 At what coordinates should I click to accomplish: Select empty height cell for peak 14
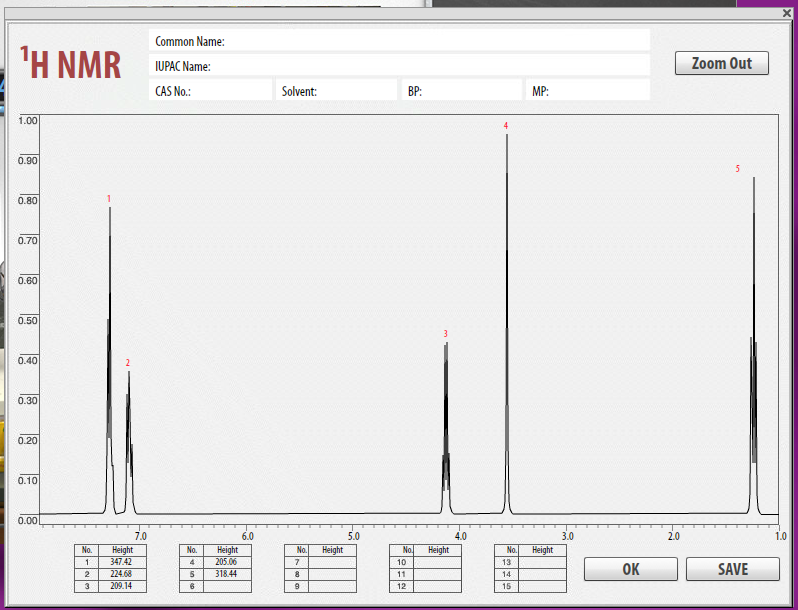pos(542,574)
